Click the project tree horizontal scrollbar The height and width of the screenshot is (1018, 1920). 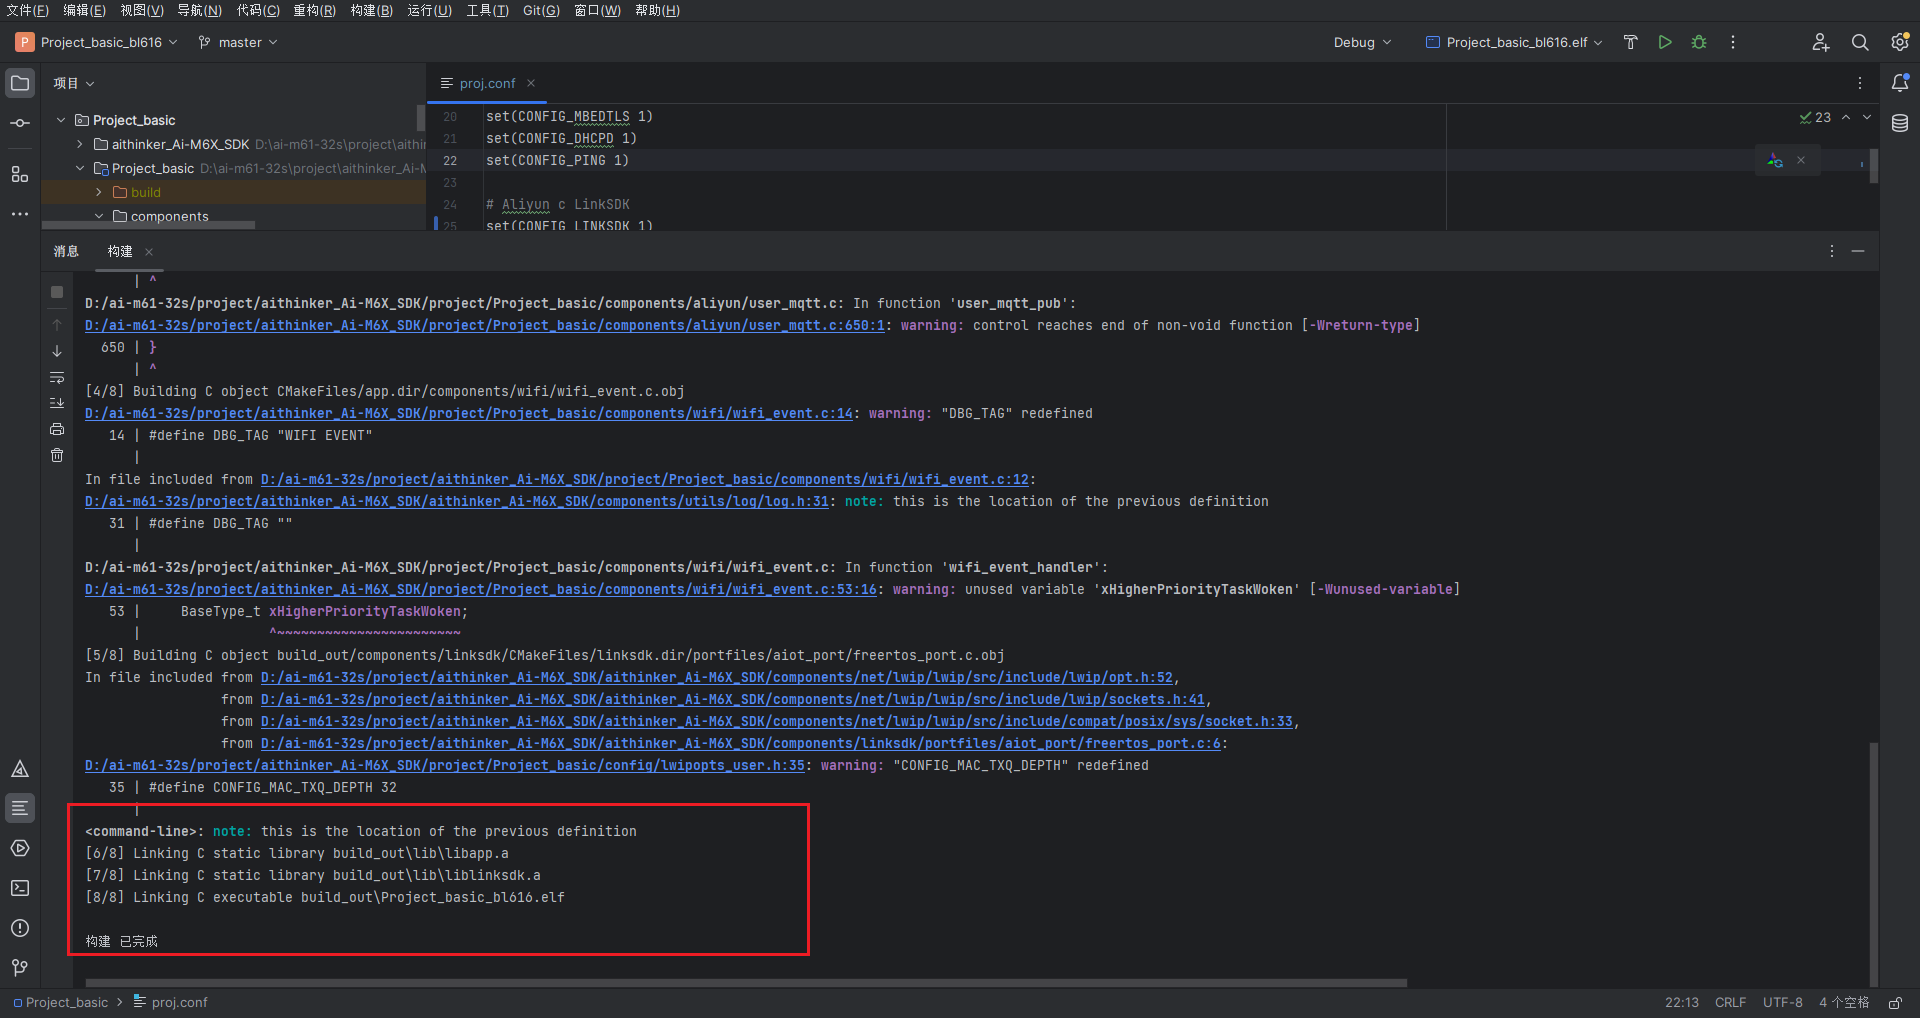click(148, 225)
